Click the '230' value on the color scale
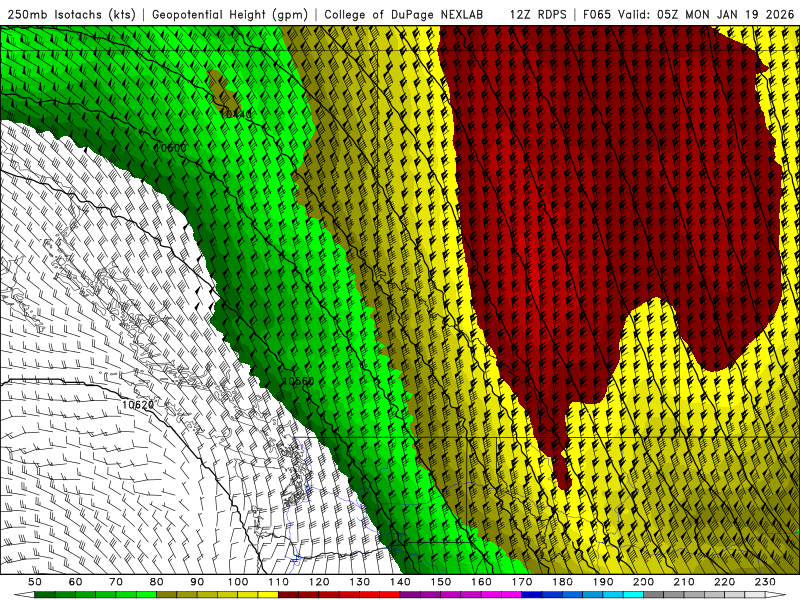800x600 pixels. click(765, 582)
